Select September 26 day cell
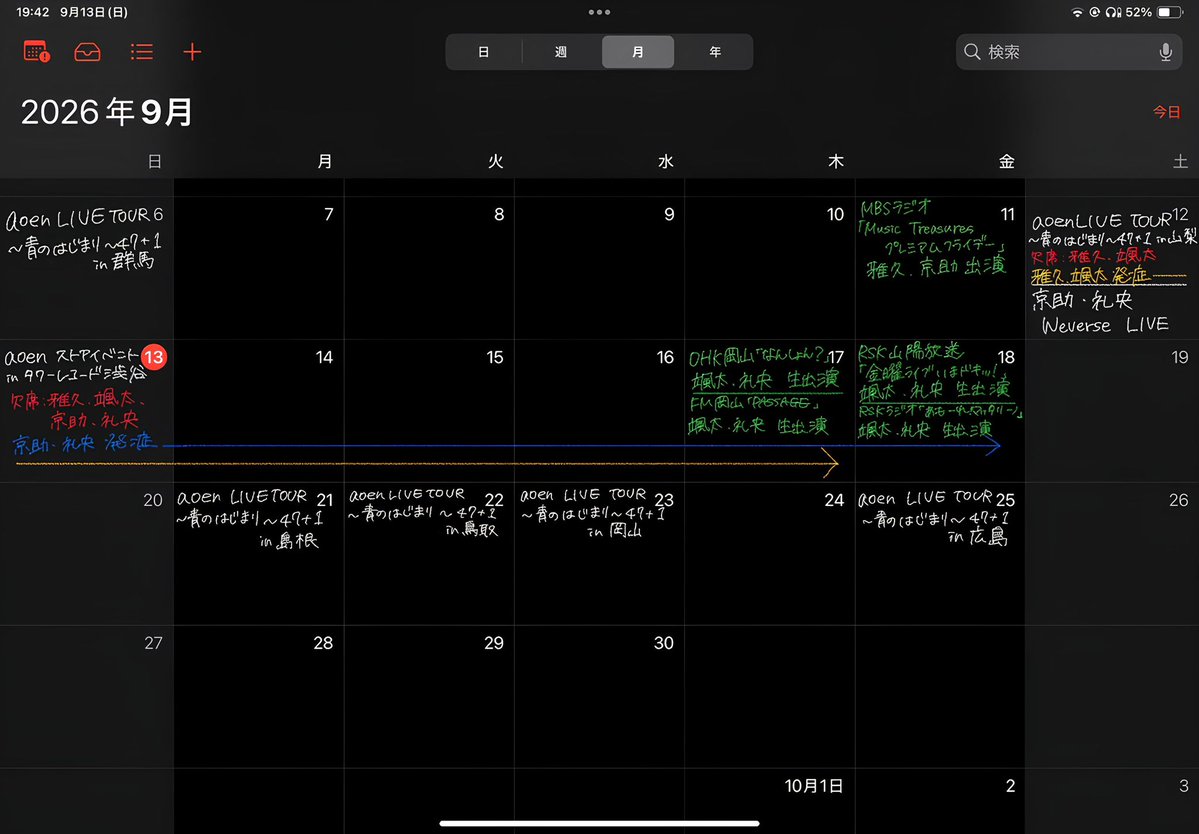 [1113, 554]
